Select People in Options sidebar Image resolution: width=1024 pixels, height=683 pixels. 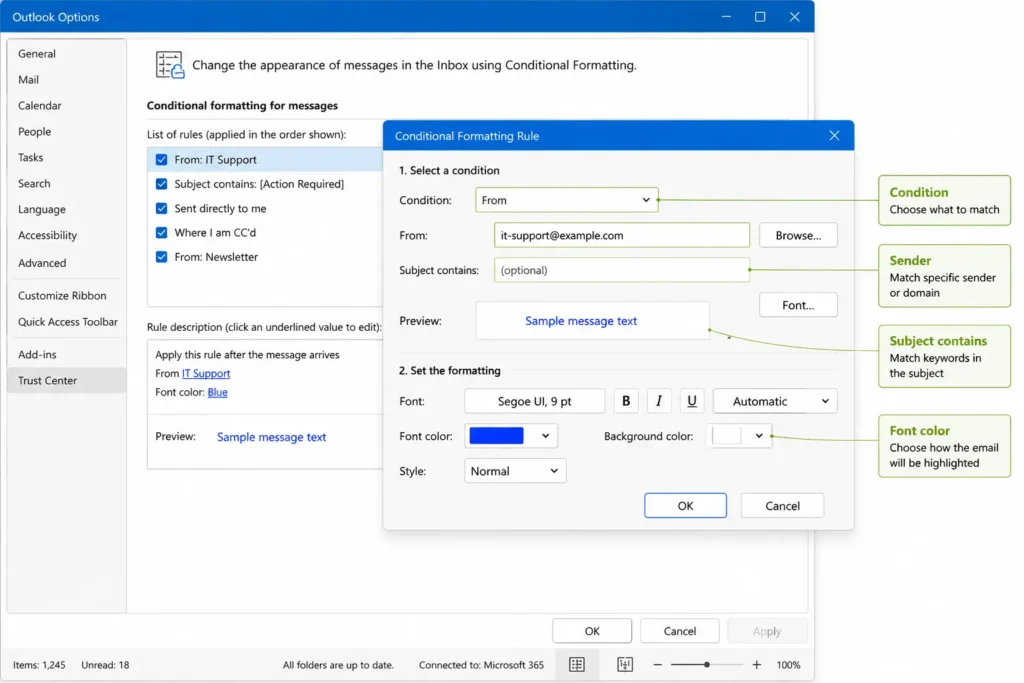(x=66, y=131)
